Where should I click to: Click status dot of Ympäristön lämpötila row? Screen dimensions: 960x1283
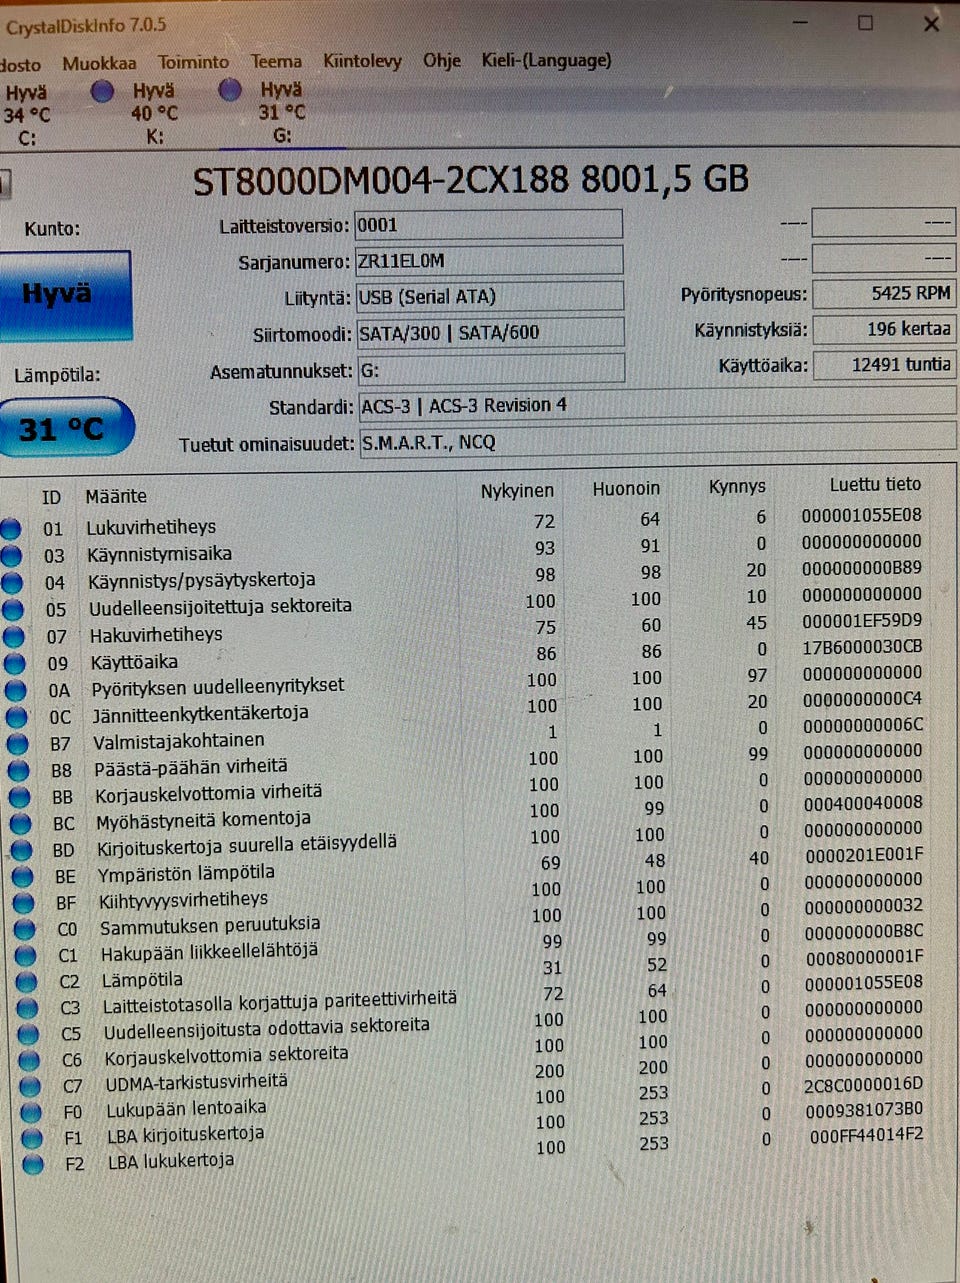pyautogui.click(x=22, y=877)
